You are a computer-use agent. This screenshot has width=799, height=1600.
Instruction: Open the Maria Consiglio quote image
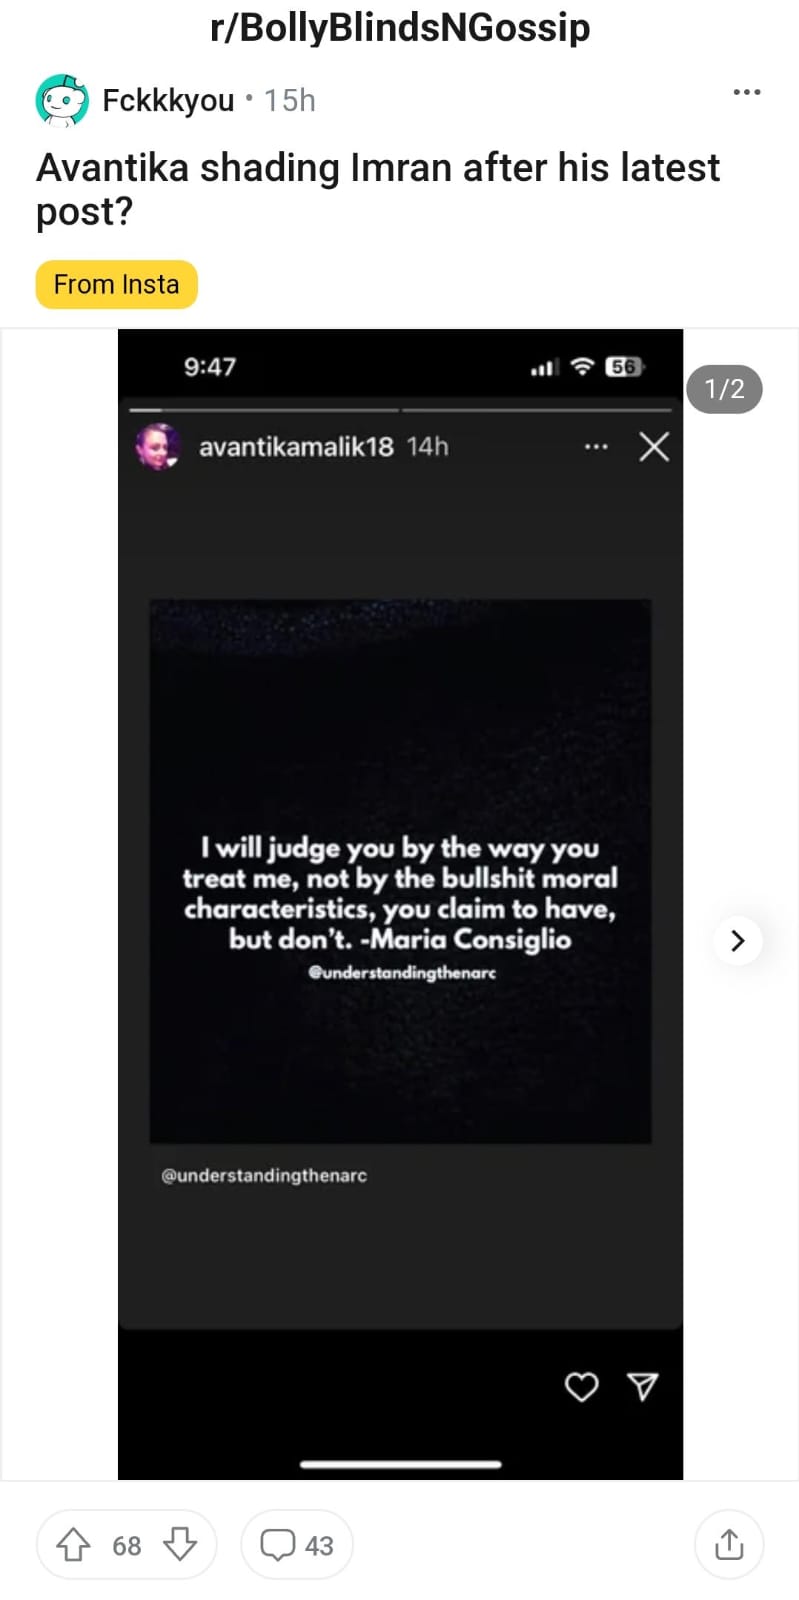point(400,871)
